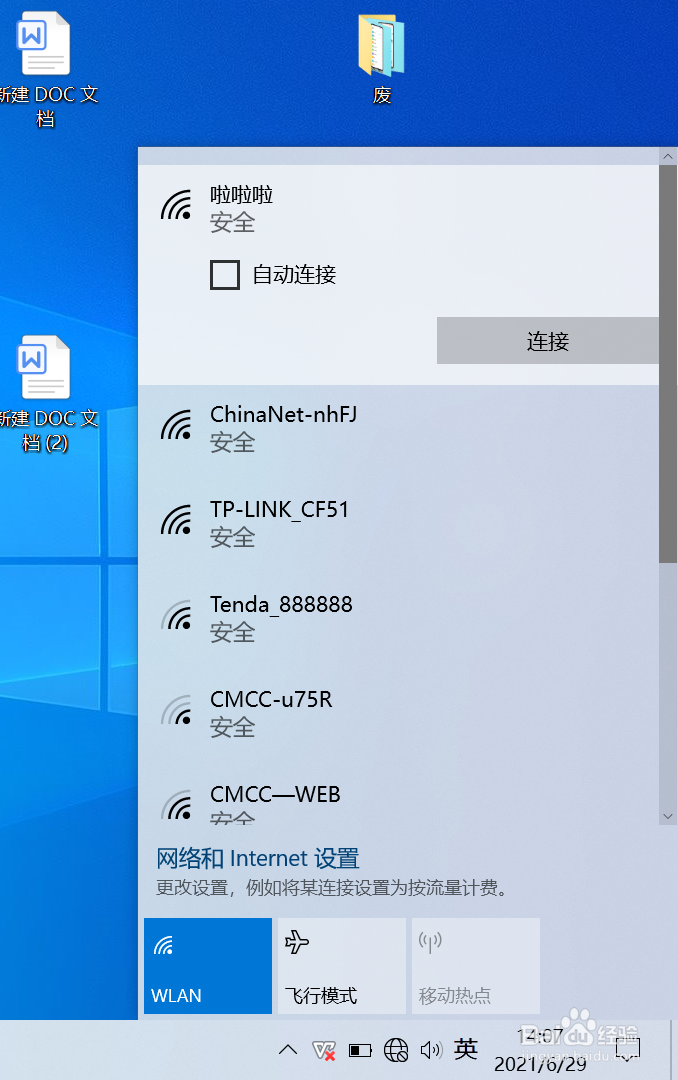Select the 废 folder on desktop
678x1080 pixels.
coord(382,59)
